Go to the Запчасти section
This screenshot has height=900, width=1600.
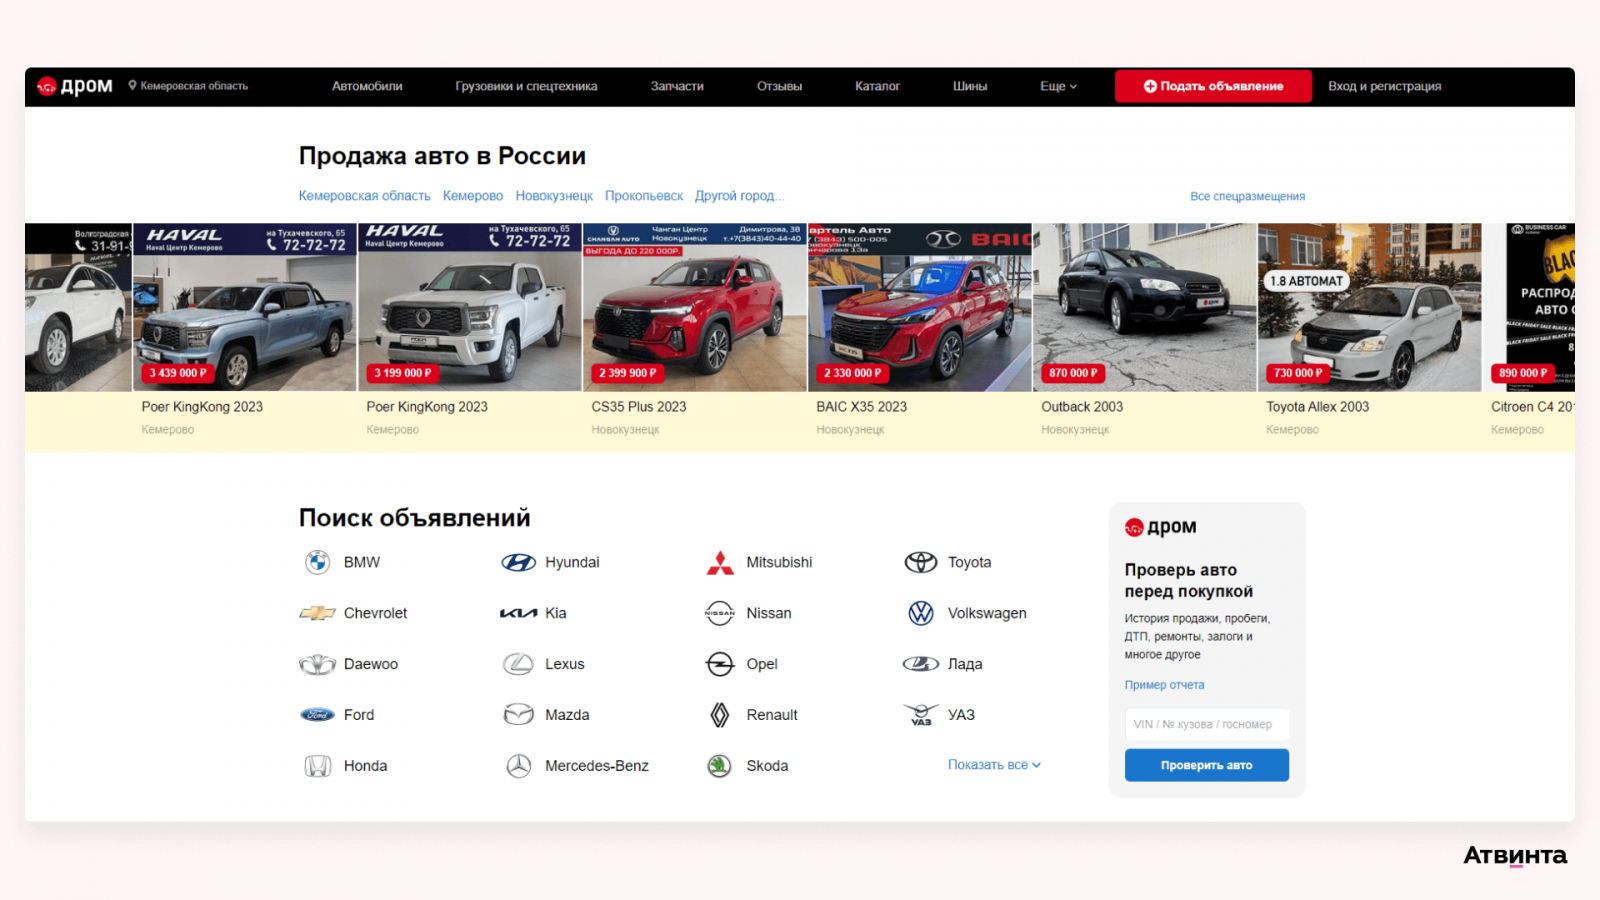(x=677, y=86)
